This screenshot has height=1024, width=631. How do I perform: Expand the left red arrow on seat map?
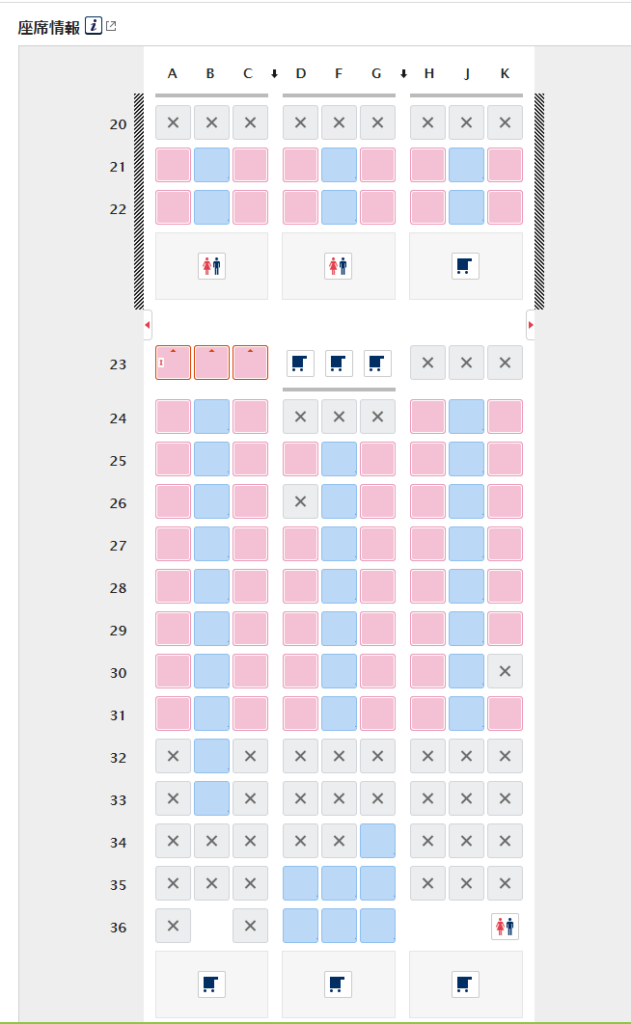coord(148,325)
